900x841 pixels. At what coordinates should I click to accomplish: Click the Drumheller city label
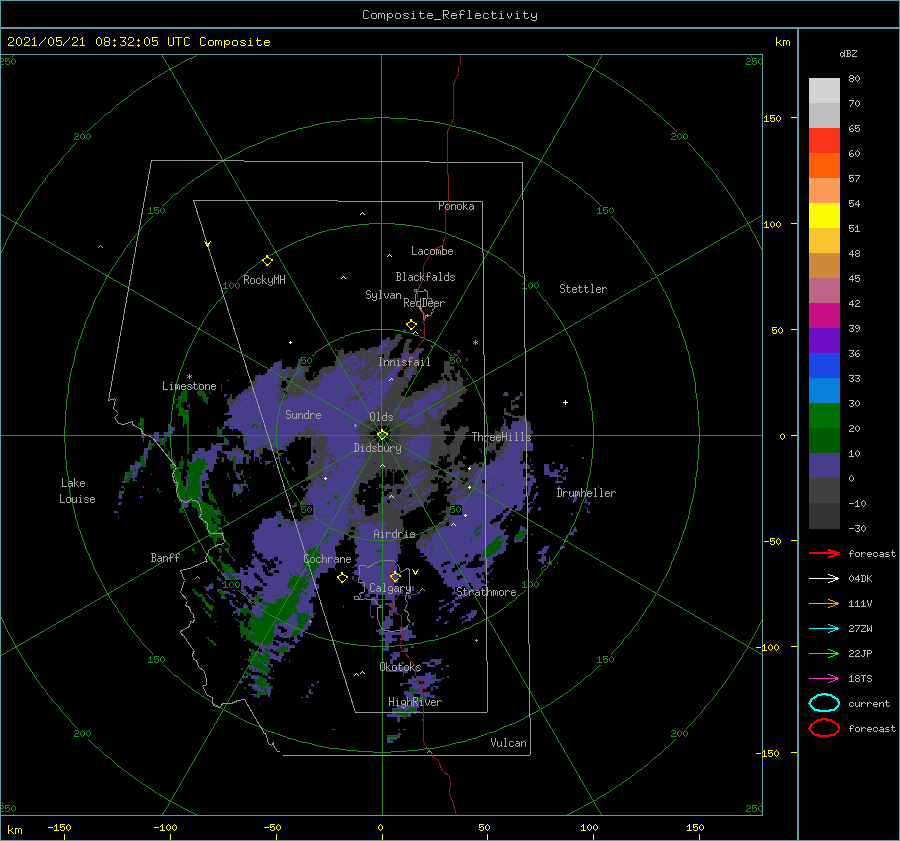pyautogui.click(x=586, y=493)
